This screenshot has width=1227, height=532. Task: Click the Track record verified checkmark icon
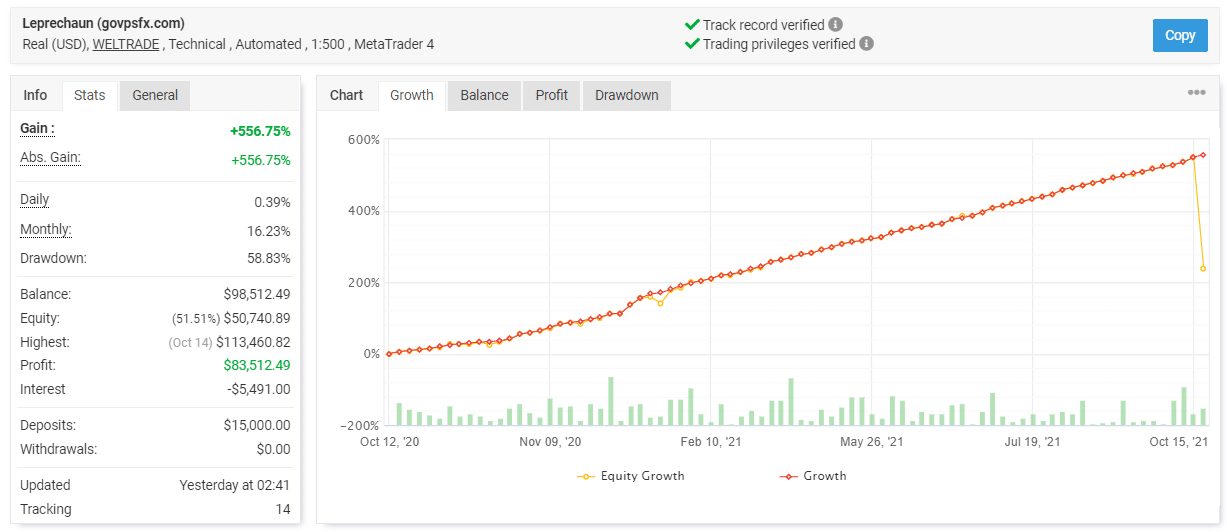pos(691,25)
